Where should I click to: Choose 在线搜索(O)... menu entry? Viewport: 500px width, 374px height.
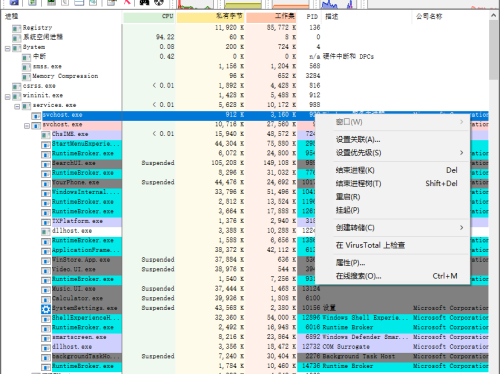click(x=392, y=276)
